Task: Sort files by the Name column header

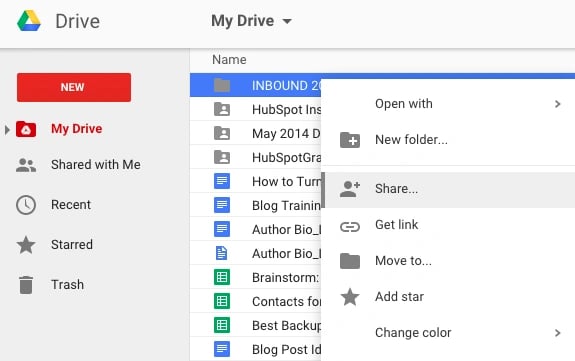Action: coord(229,60)
